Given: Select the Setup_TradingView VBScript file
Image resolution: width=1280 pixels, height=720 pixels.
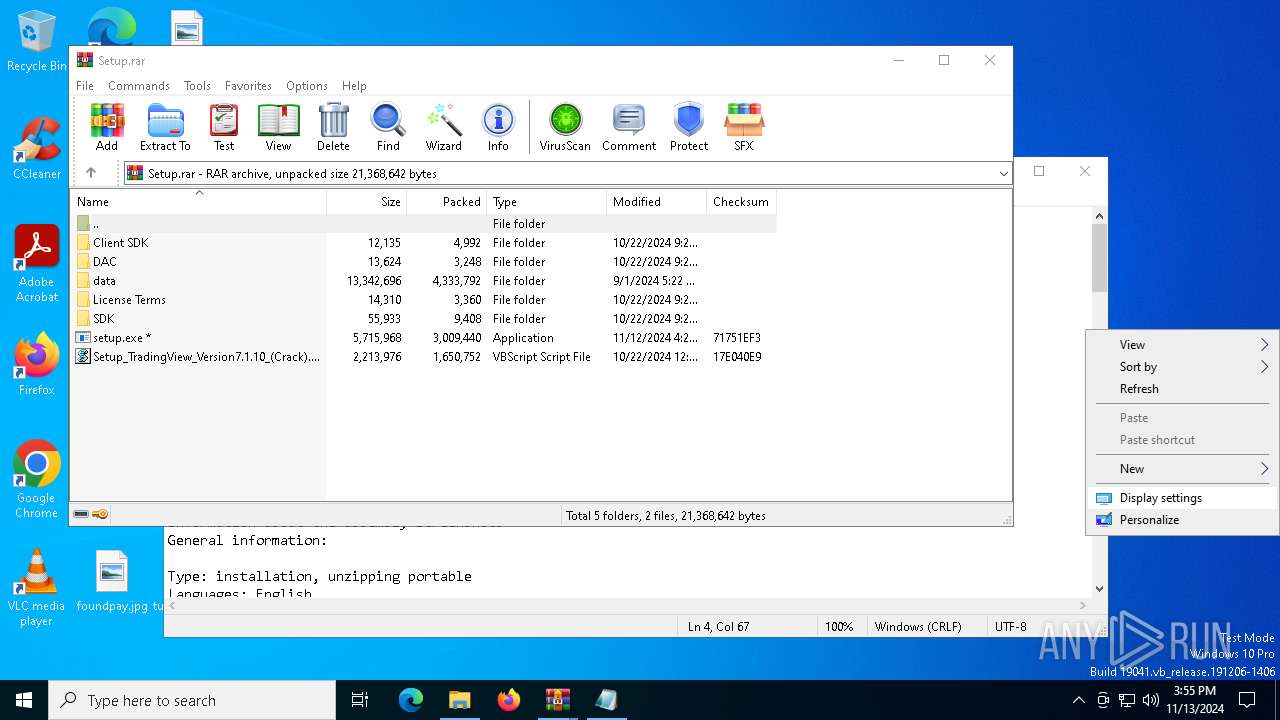Looking at the screenshot, I should coord(424,357).
